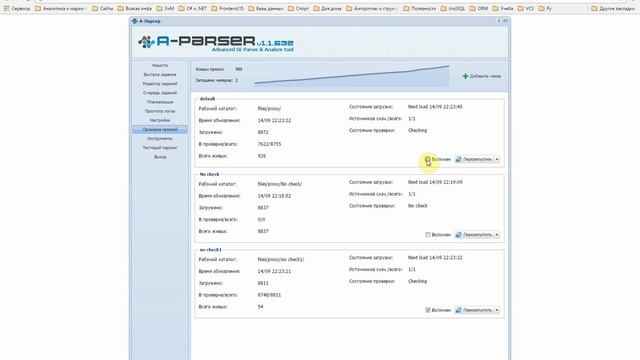Open Тестовый парсинг in the sidebar

[x=160, y=147]
